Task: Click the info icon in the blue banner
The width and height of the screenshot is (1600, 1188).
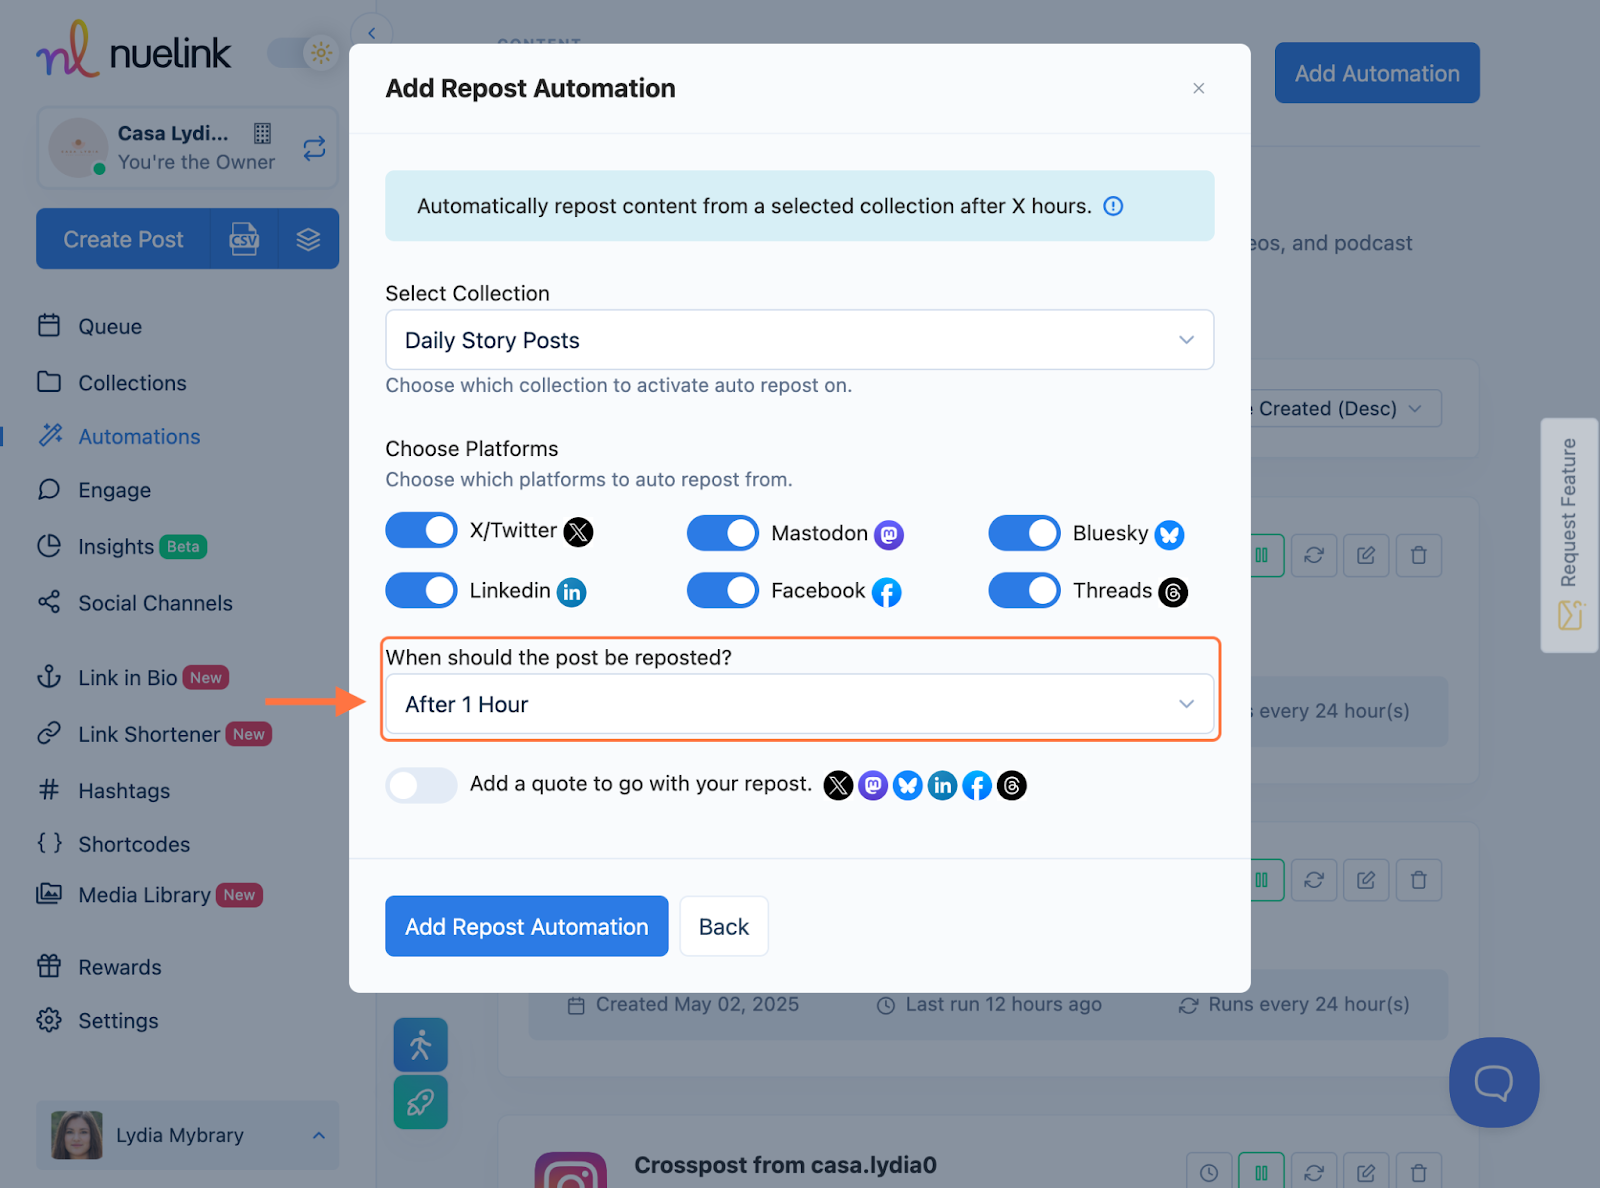Action: click(x=1113, y=206)
